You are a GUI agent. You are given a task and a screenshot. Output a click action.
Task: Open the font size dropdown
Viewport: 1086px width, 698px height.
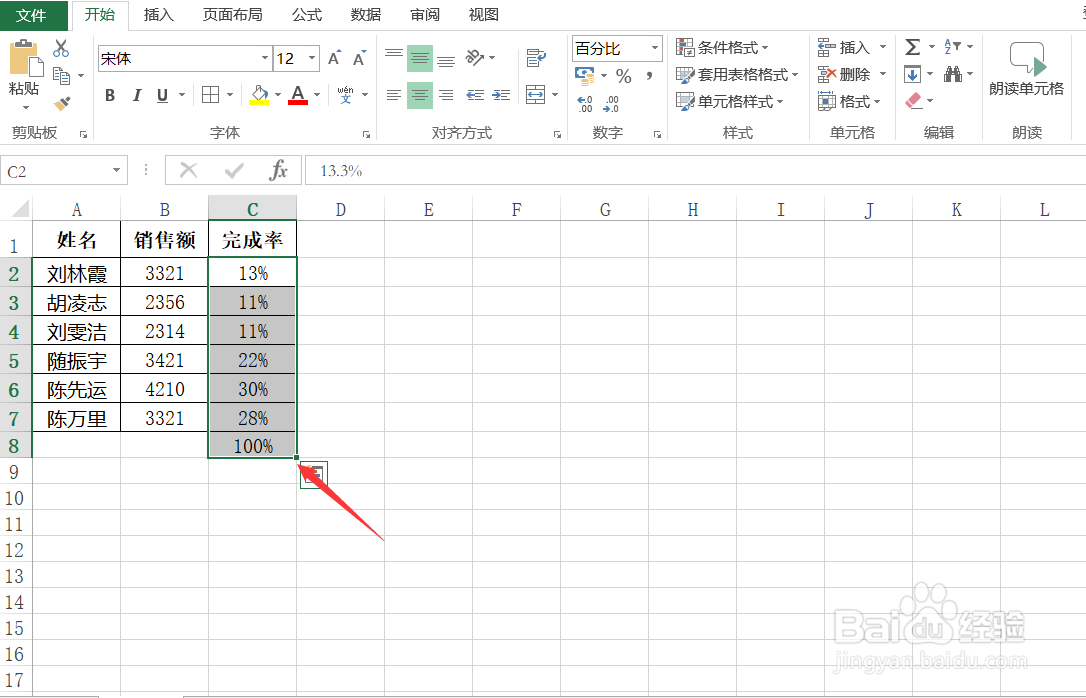pos(310,58)
